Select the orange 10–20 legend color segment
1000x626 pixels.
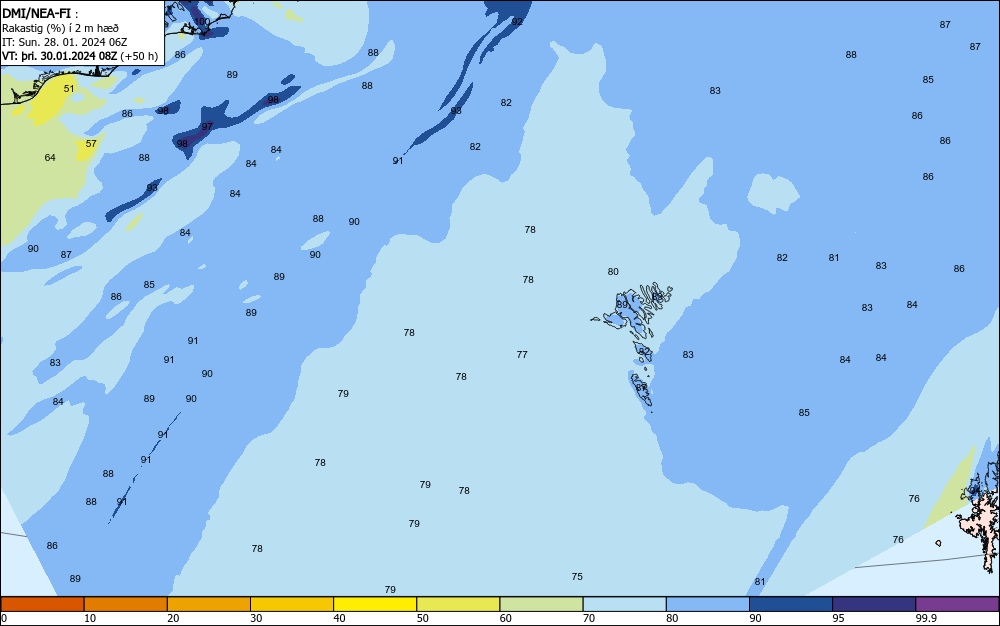[x=126, y=604]
